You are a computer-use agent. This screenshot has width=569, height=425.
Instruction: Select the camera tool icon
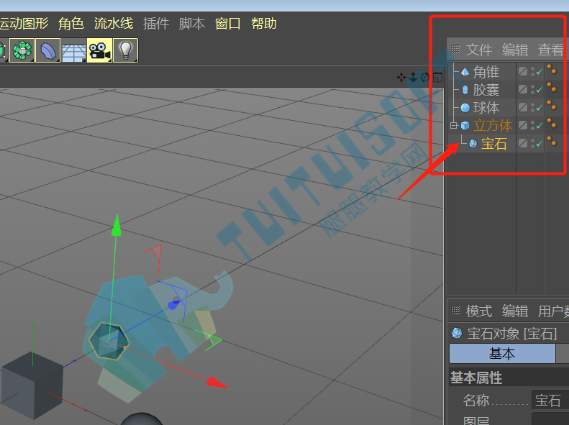[99, 50]
